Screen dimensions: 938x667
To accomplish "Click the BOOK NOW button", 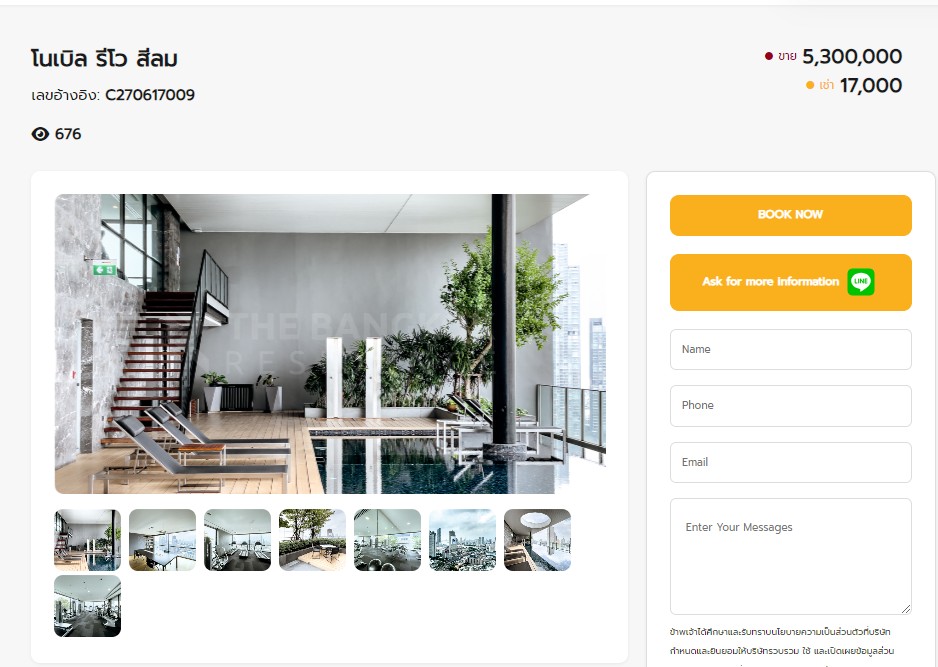I will click(x=790, y=215).
